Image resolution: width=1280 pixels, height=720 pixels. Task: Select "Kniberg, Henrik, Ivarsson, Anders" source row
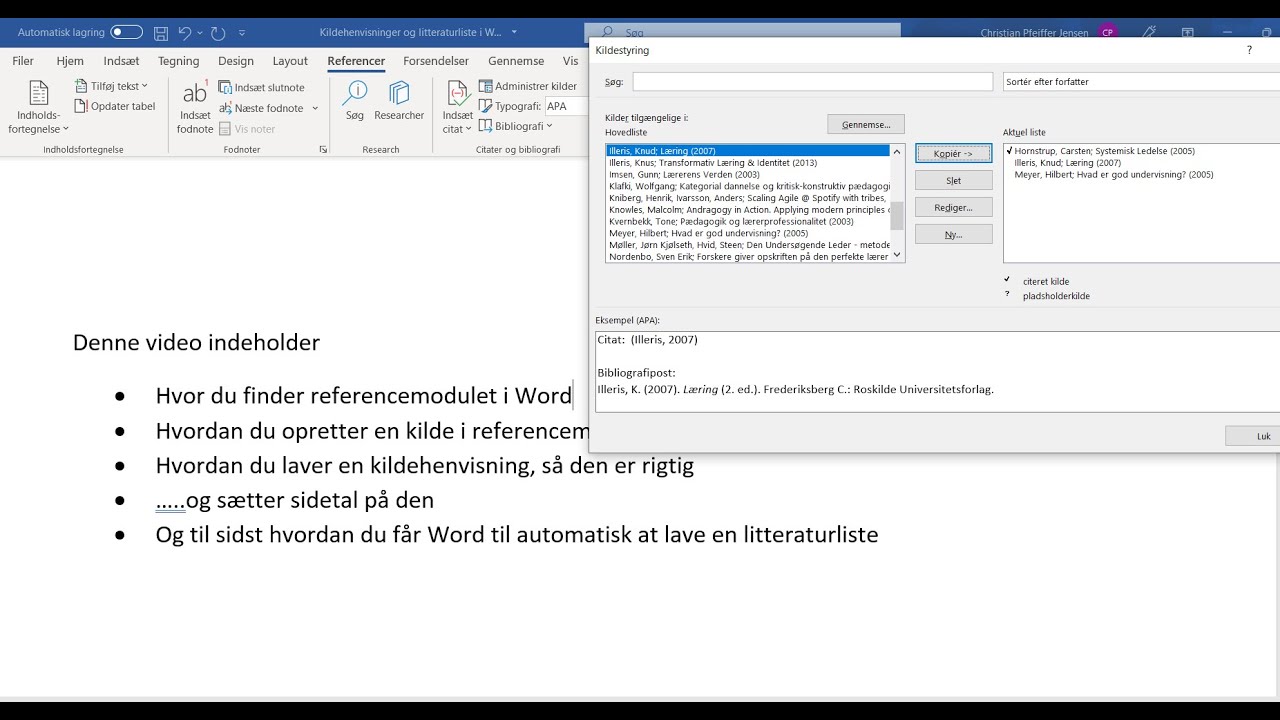[x=748, y=198]
